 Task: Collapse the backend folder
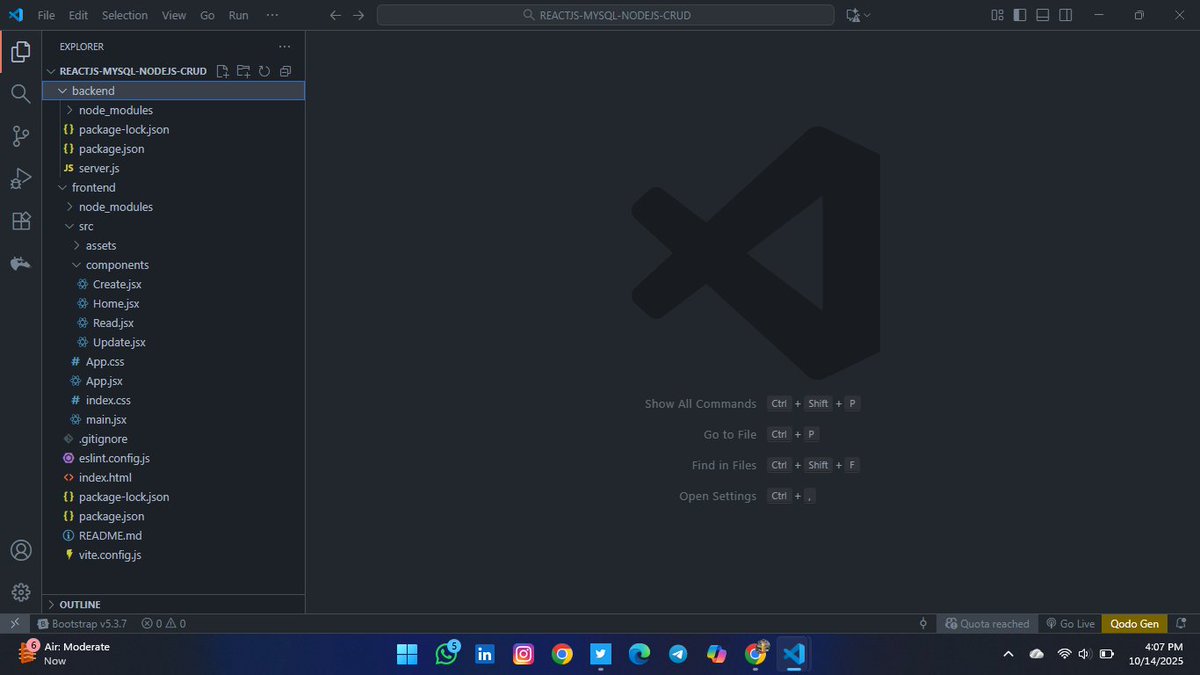click(174, 91)
